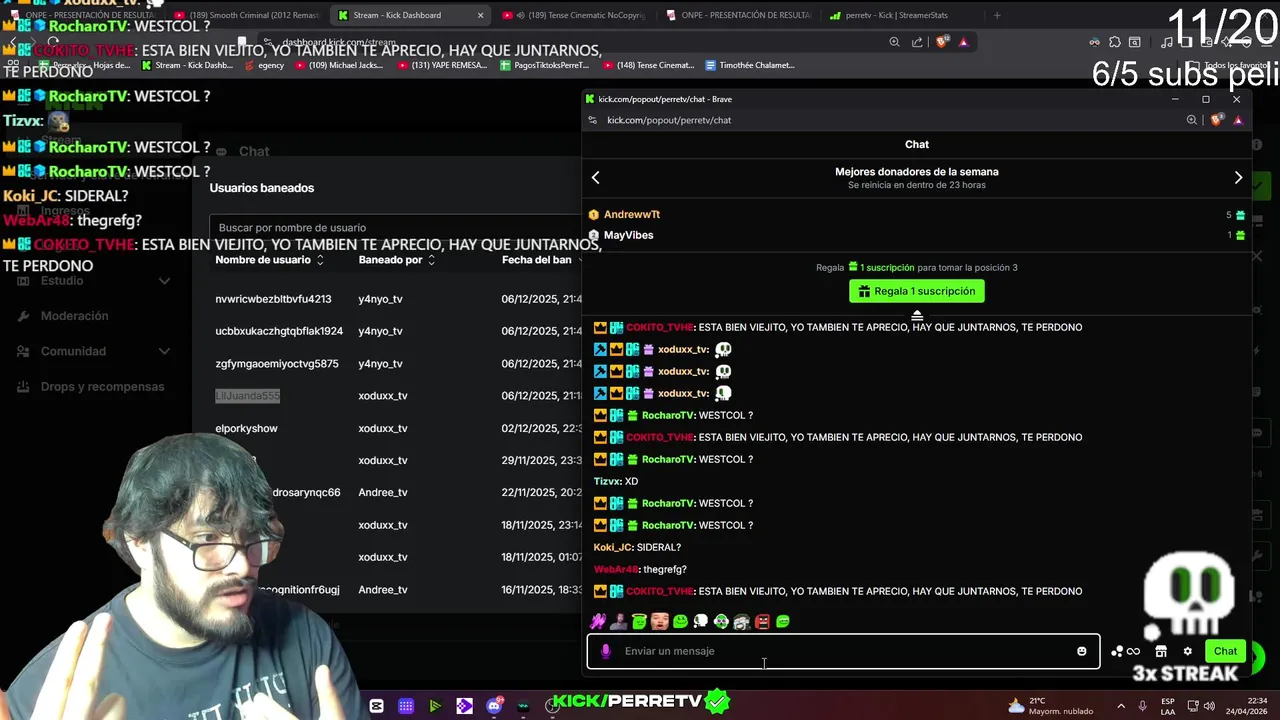The image size is (1280, 720).
Task: Click username Tizvx in popout chat
Action: 607,481
